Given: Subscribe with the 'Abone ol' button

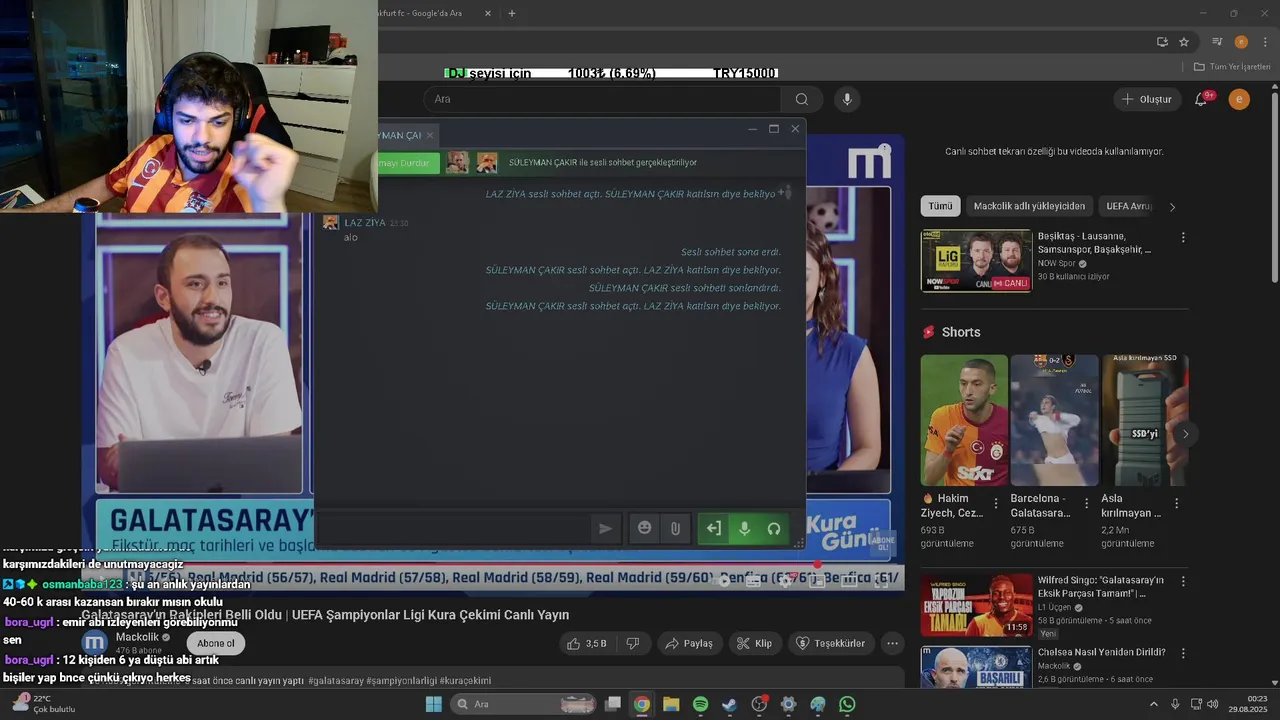Looking at the screenshot, I should [x=216, y=643].
